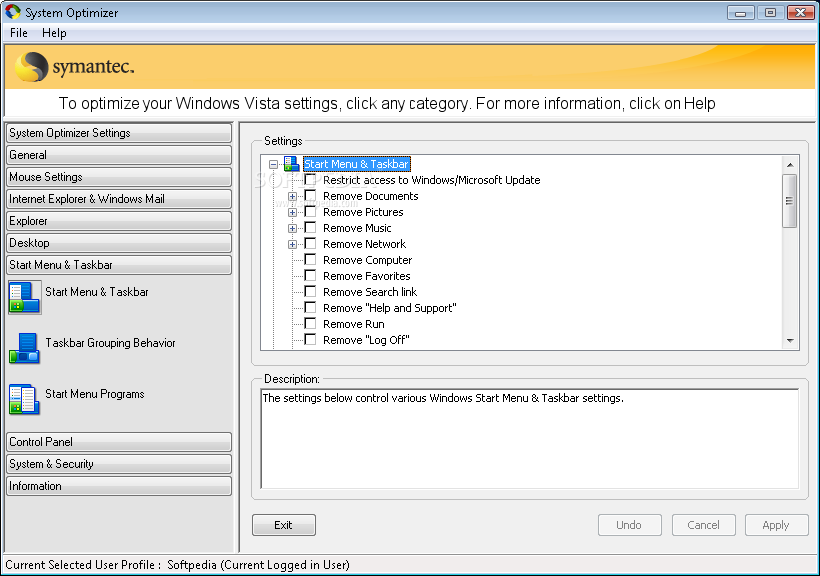
Task: Click the Apply button
Action: coord(776,525)
